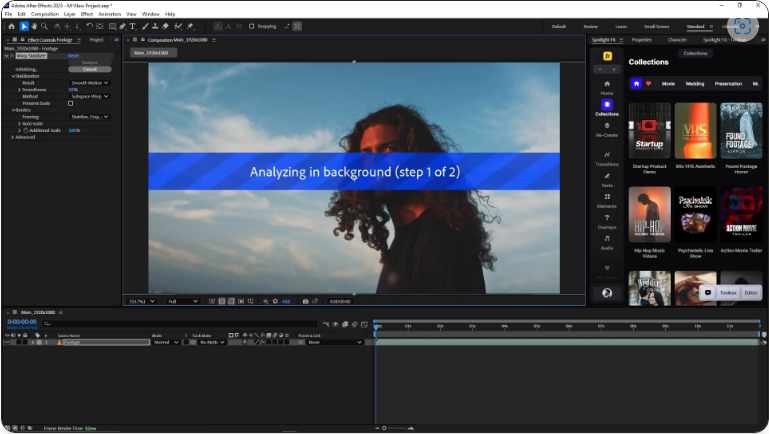Open Spotlight FX Home section

coord(607,87)
